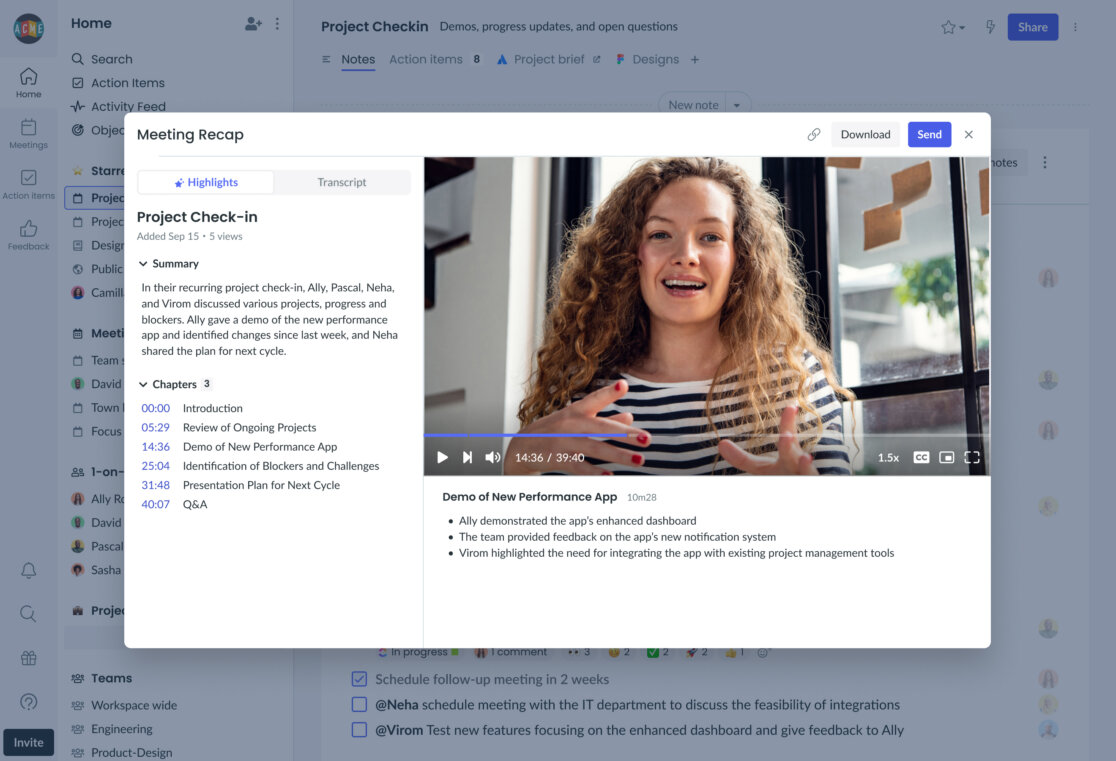Jump to 40:07 Q&A chapter
1116x761 pixels.
[x=174, y=504]
